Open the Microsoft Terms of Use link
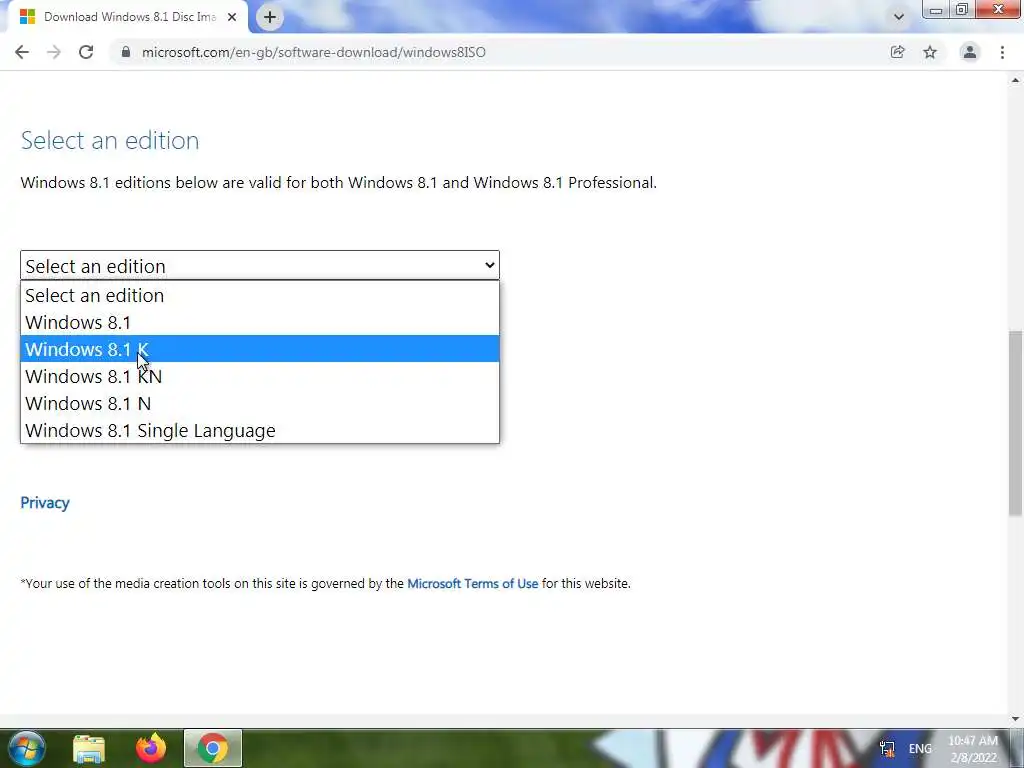 click(473, 583)
